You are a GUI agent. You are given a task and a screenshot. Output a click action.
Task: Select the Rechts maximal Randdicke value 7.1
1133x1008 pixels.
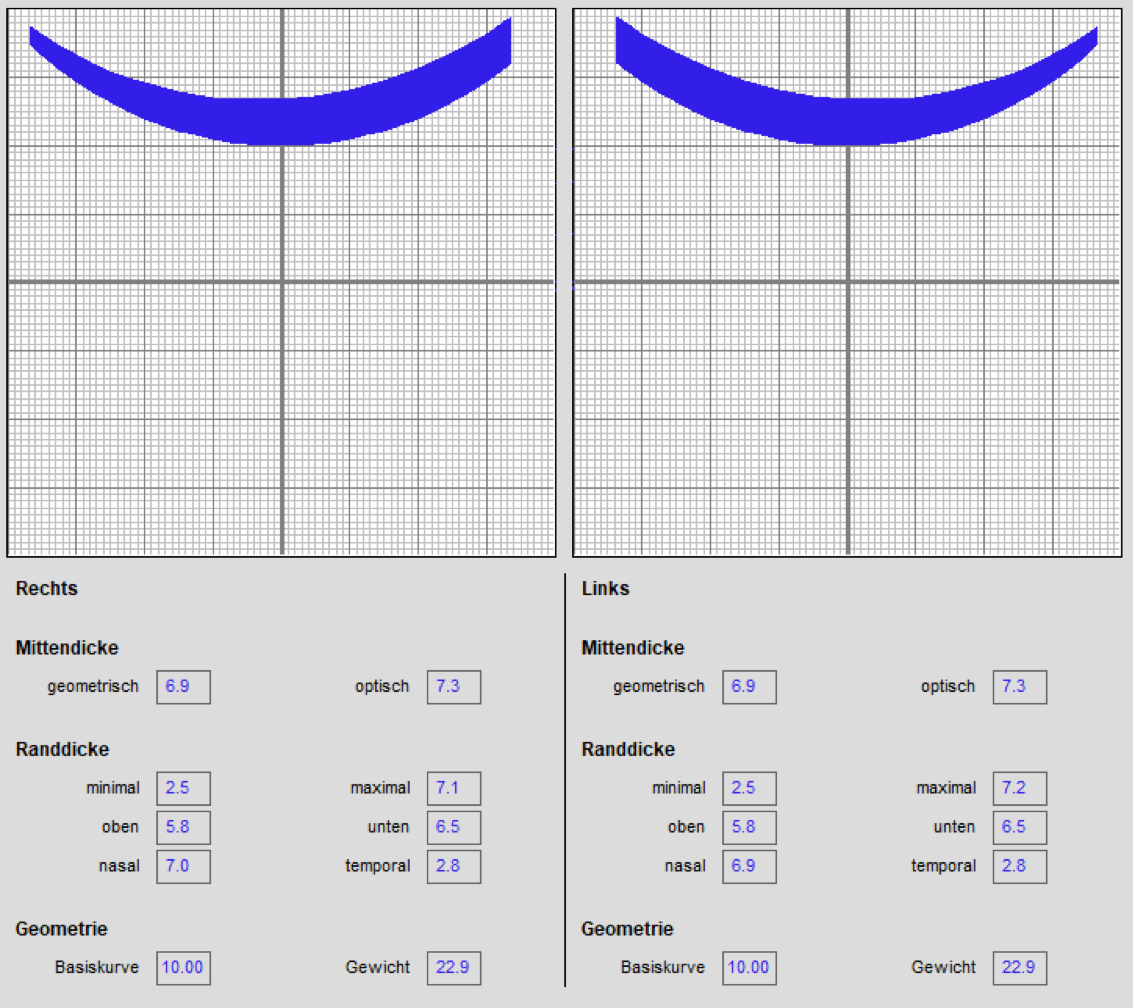(x=453, y=789)
